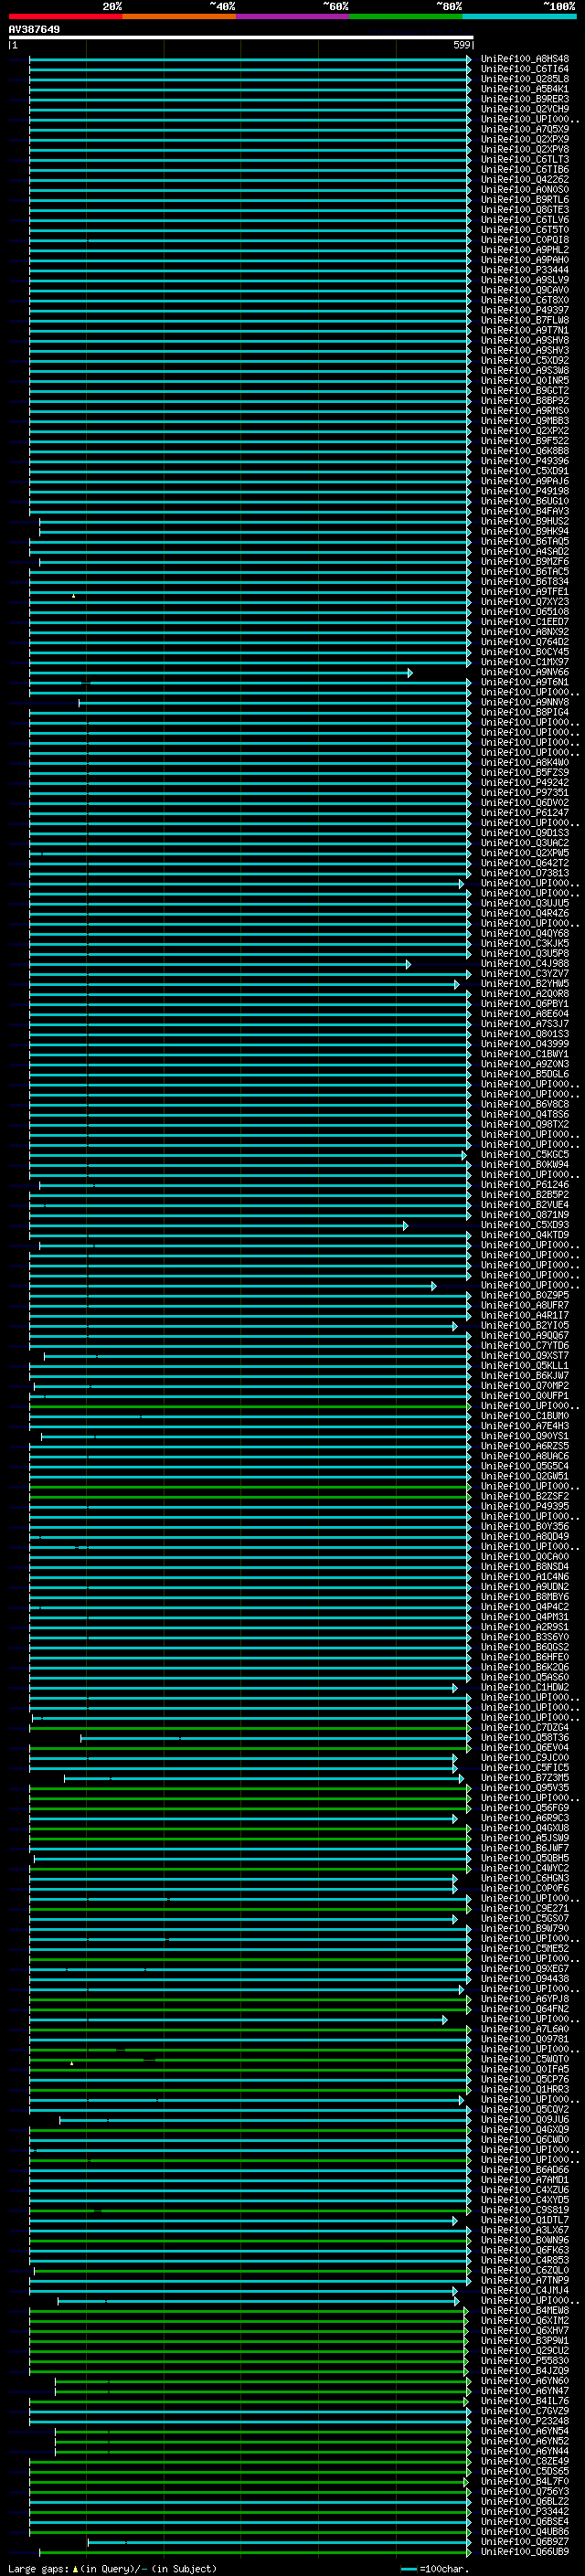The width and height of the screenshot is (585, 2576).
Task: Click hit label UniRef100_C9S819
Action: coord(524,2211)
